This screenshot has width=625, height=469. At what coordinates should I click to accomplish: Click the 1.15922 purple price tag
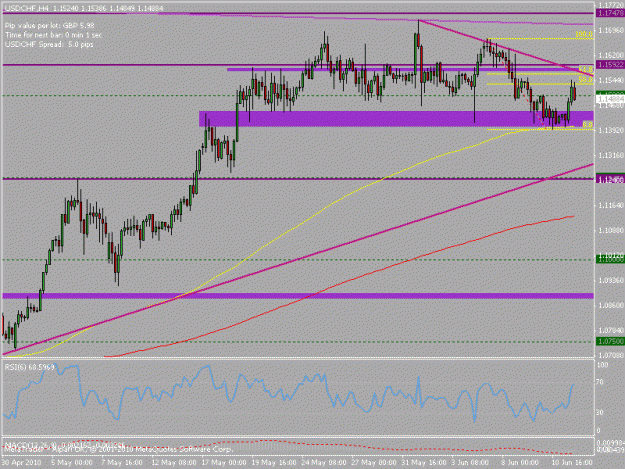point(610,65)
